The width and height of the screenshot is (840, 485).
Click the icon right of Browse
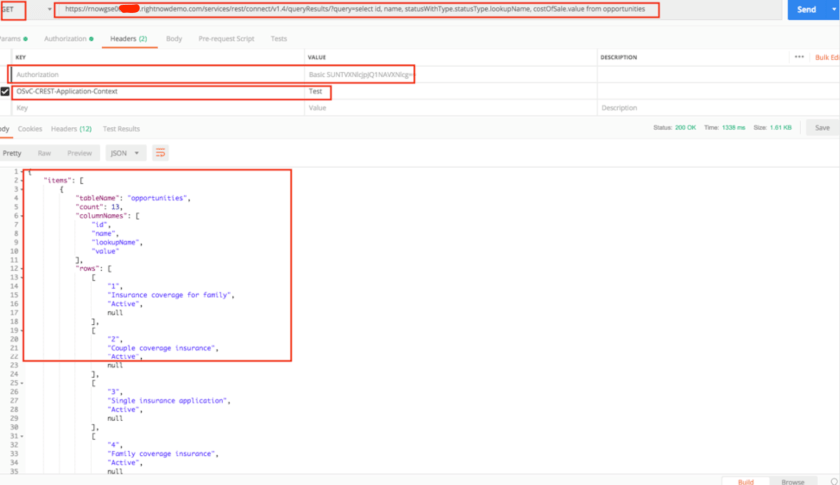coord(828,481)
